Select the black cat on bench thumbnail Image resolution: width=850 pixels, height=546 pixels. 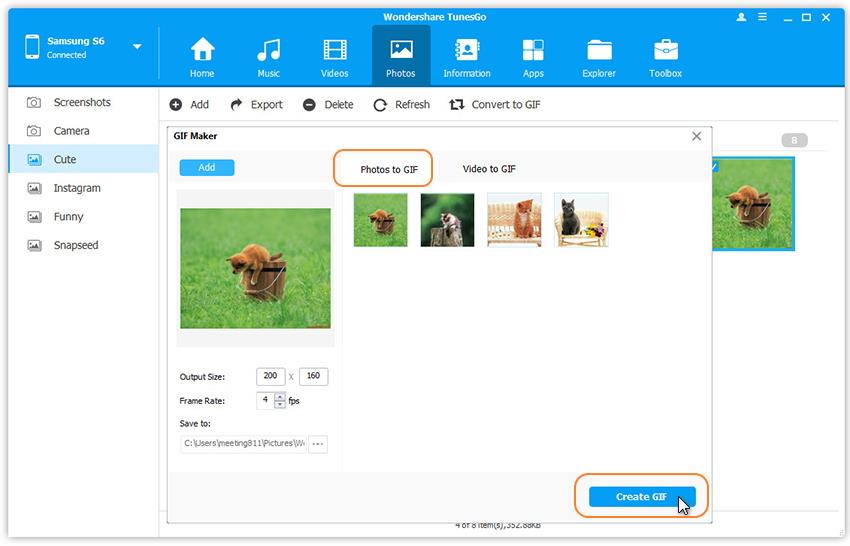coord(581,220)
